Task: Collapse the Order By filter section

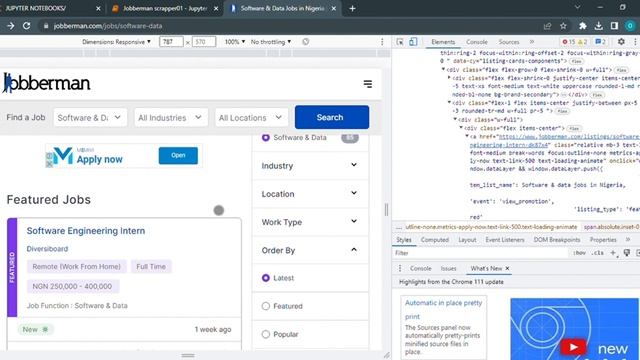Action: click(x=310, y=250)
